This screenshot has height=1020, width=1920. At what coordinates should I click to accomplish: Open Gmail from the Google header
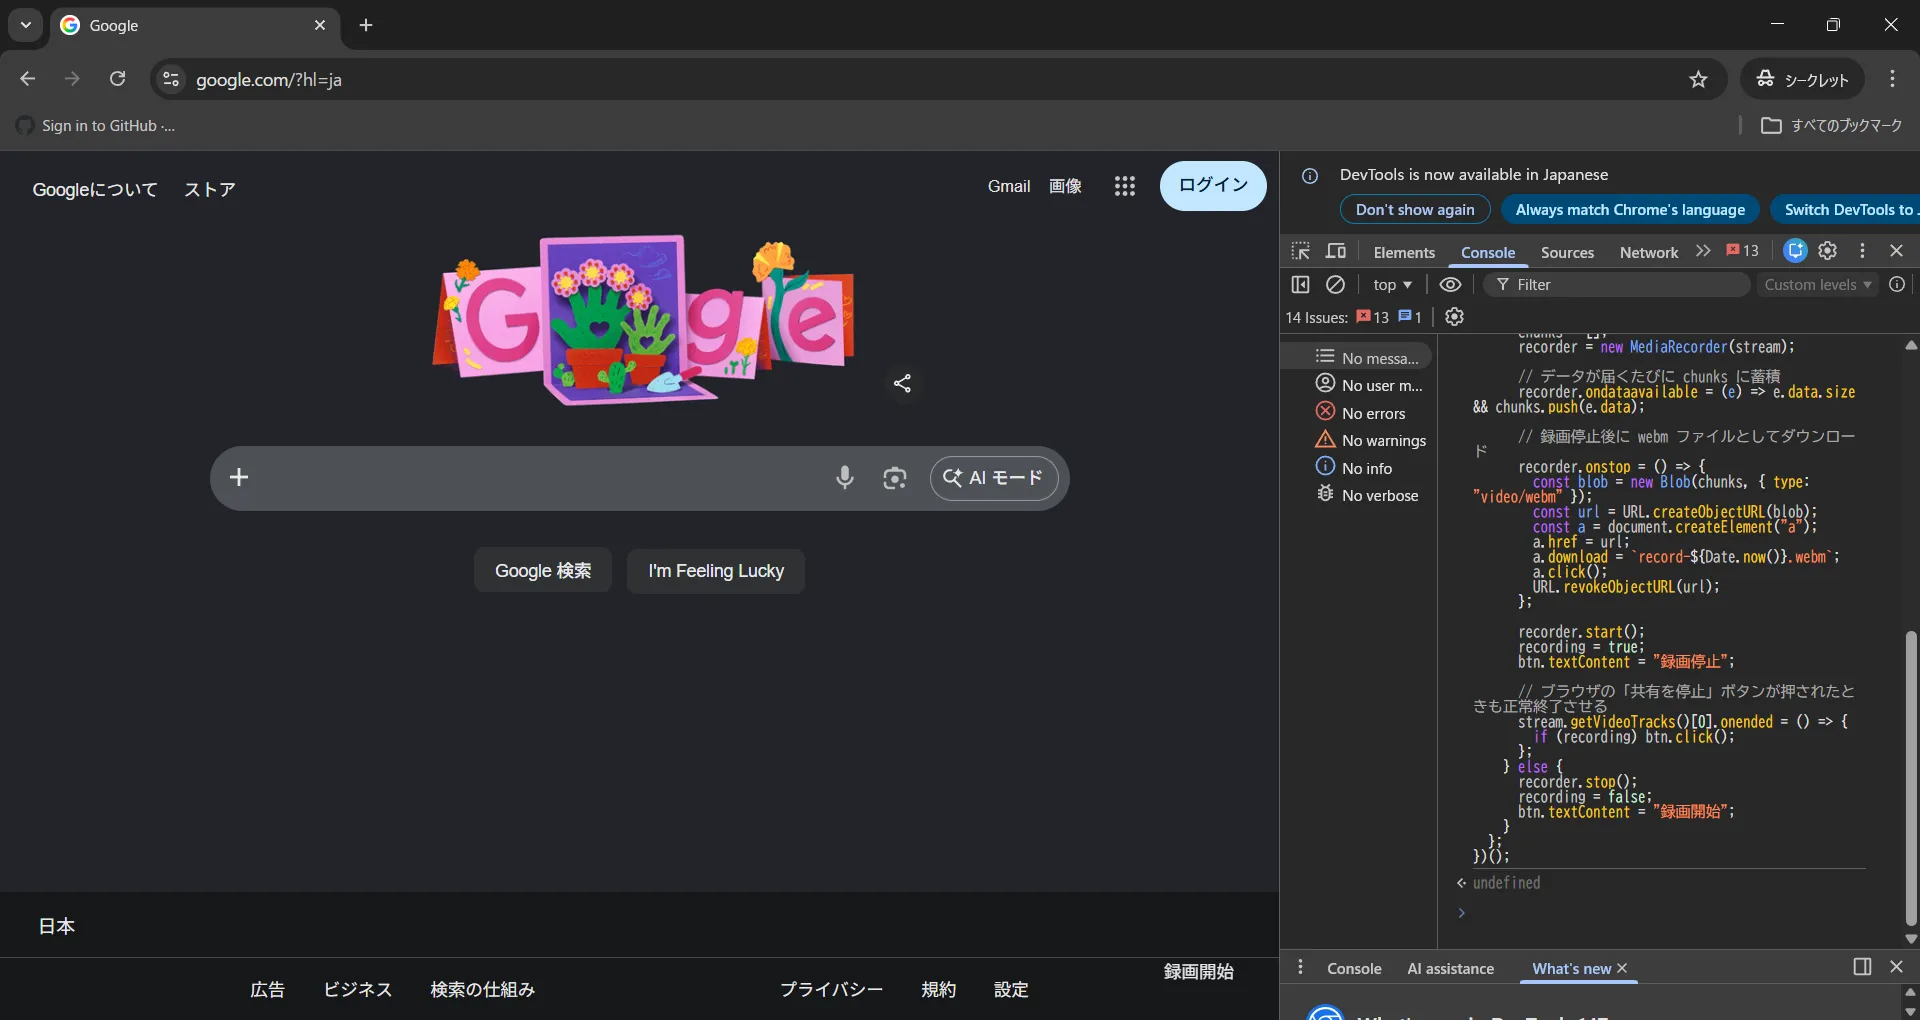(1009, 186)
